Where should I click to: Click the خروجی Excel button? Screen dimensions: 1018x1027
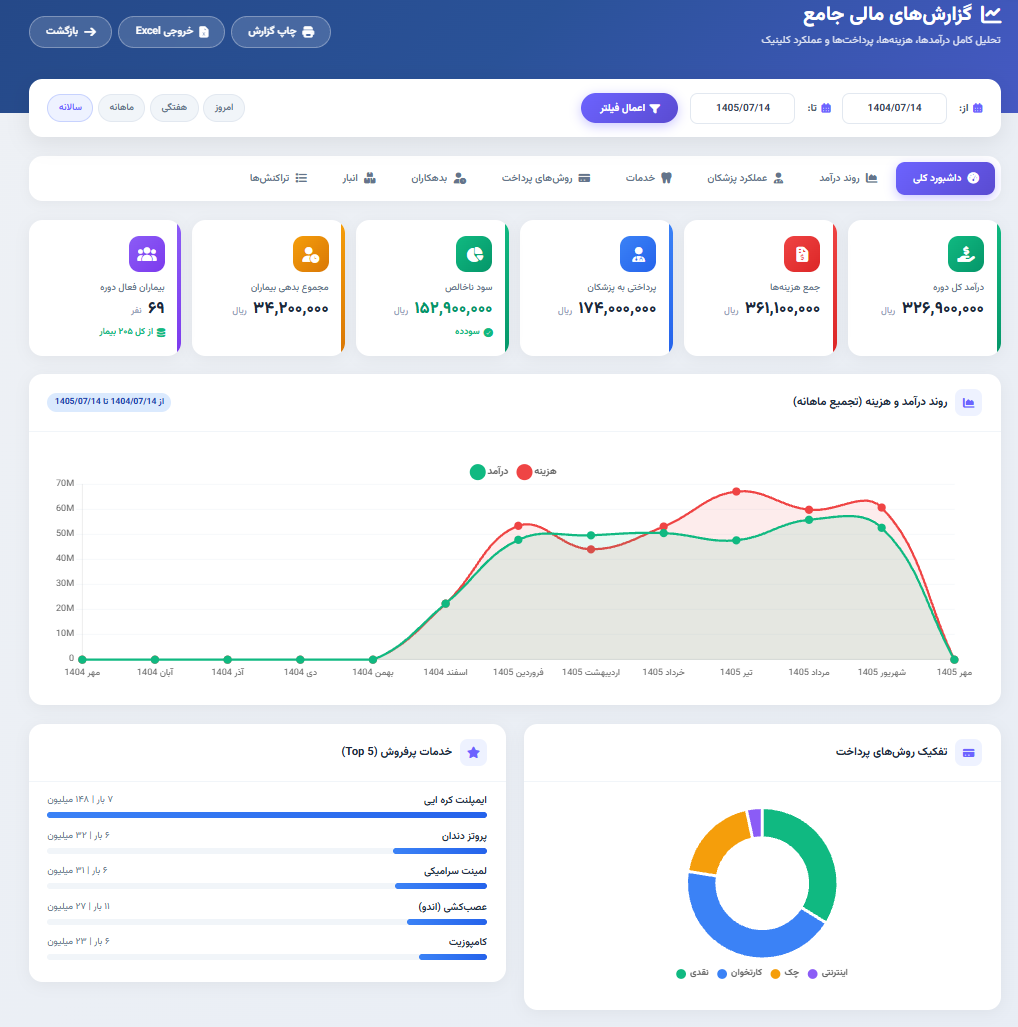[172, 32]
